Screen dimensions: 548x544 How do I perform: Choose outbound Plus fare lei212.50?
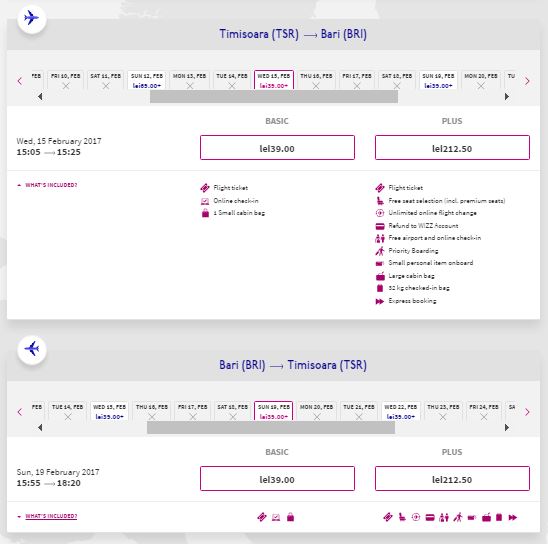pos(452,148)
